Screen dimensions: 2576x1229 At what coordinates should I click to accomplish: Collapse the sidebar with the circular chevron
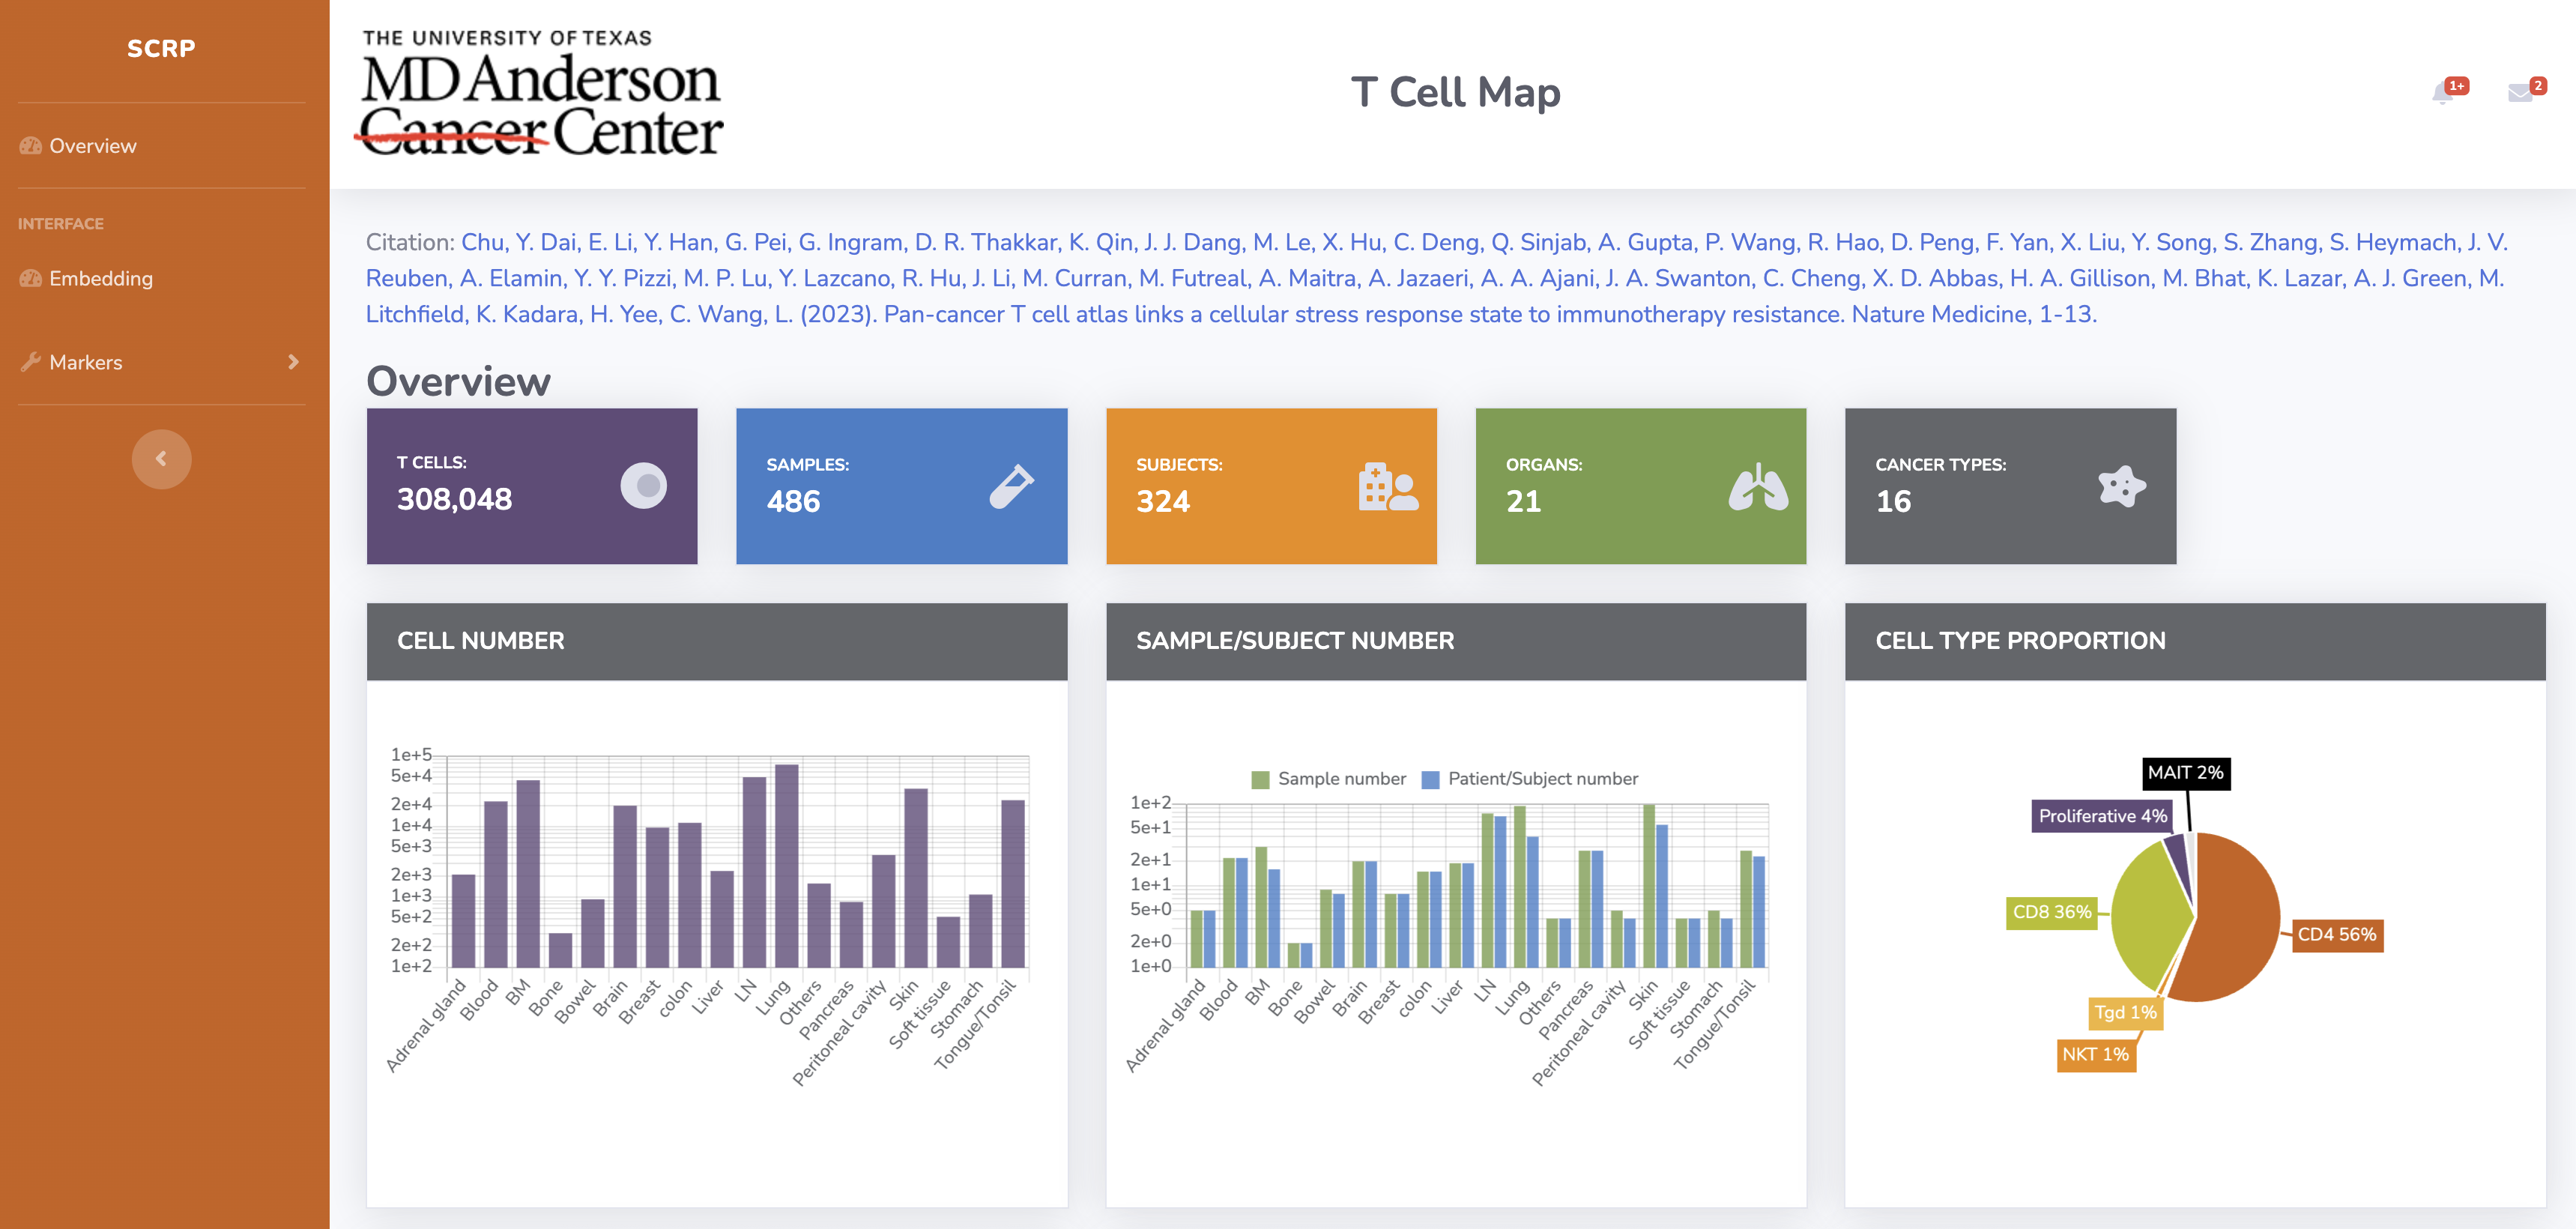[x=160, y=458]
